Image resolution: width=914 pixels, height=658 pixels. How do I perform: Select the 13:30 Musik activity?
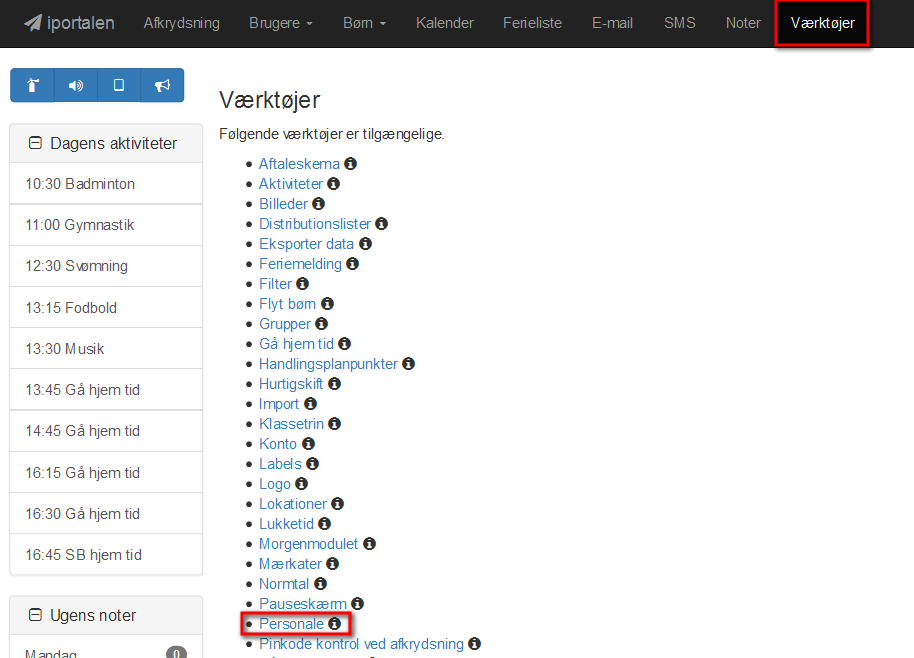[x=106, y=349]
